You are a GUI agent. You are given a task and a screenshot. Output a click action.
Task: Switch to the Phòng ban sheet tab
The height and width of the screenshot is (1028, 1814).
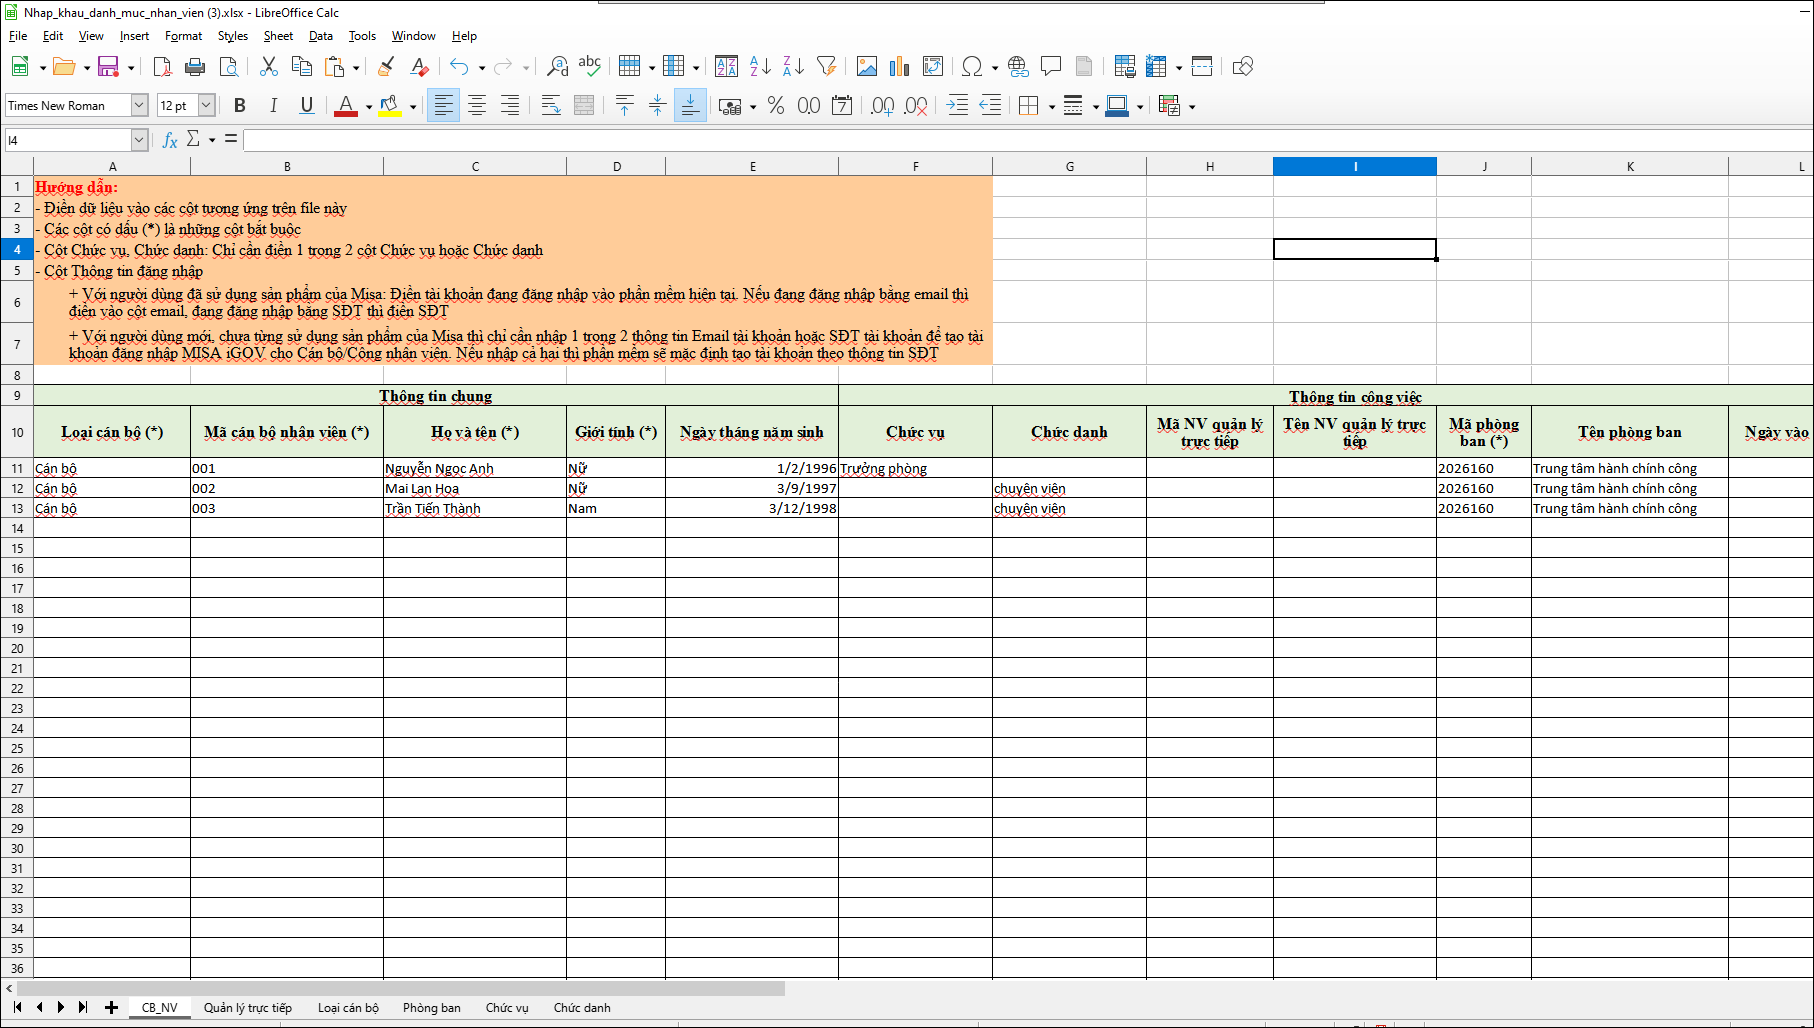(x=432, y=1008)
